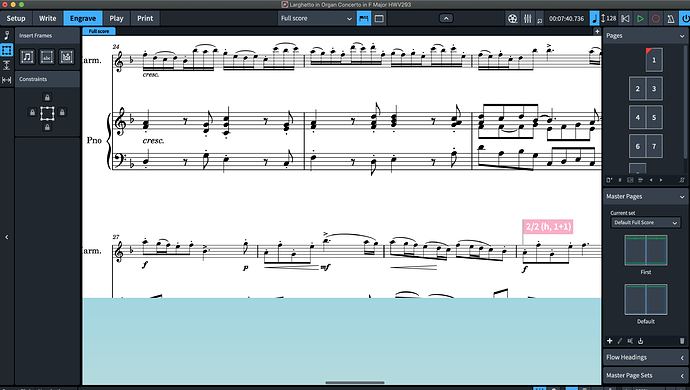Screen dimensions: 690x390
Task: Collapse the Pages panel section
Action: 682,36
